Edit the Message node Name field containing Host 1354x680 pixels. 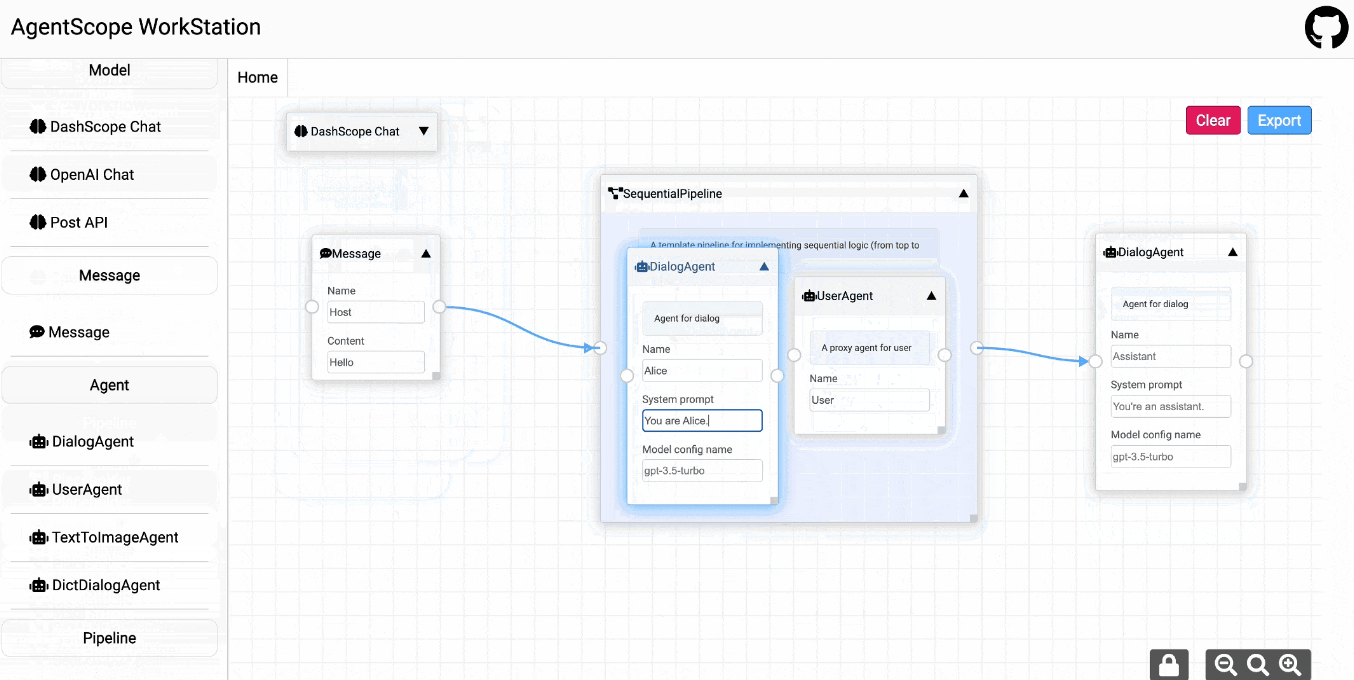(376, 312)
